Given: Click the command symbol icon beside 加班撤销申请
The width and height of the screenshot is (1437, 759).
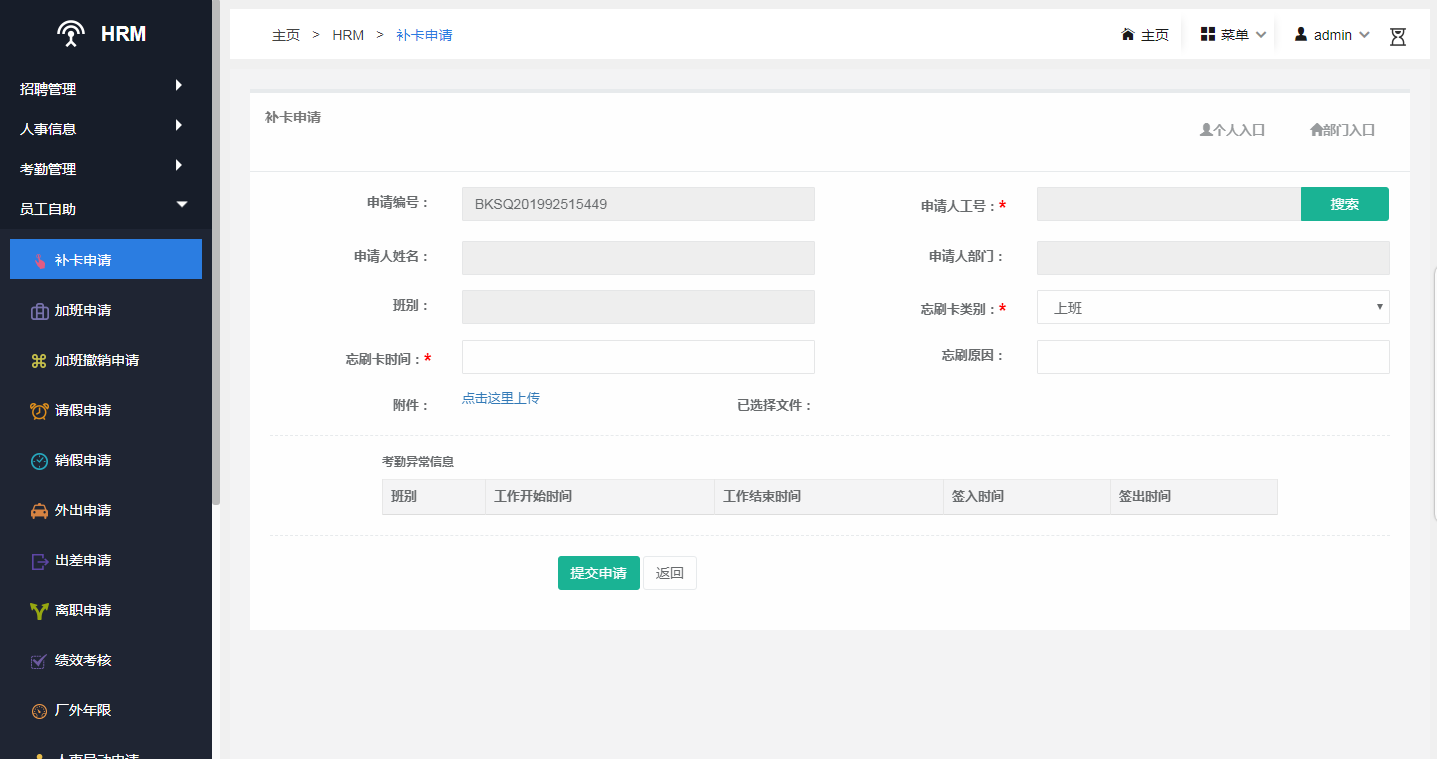Looking at the screenshot, I should tap(39, 361).
